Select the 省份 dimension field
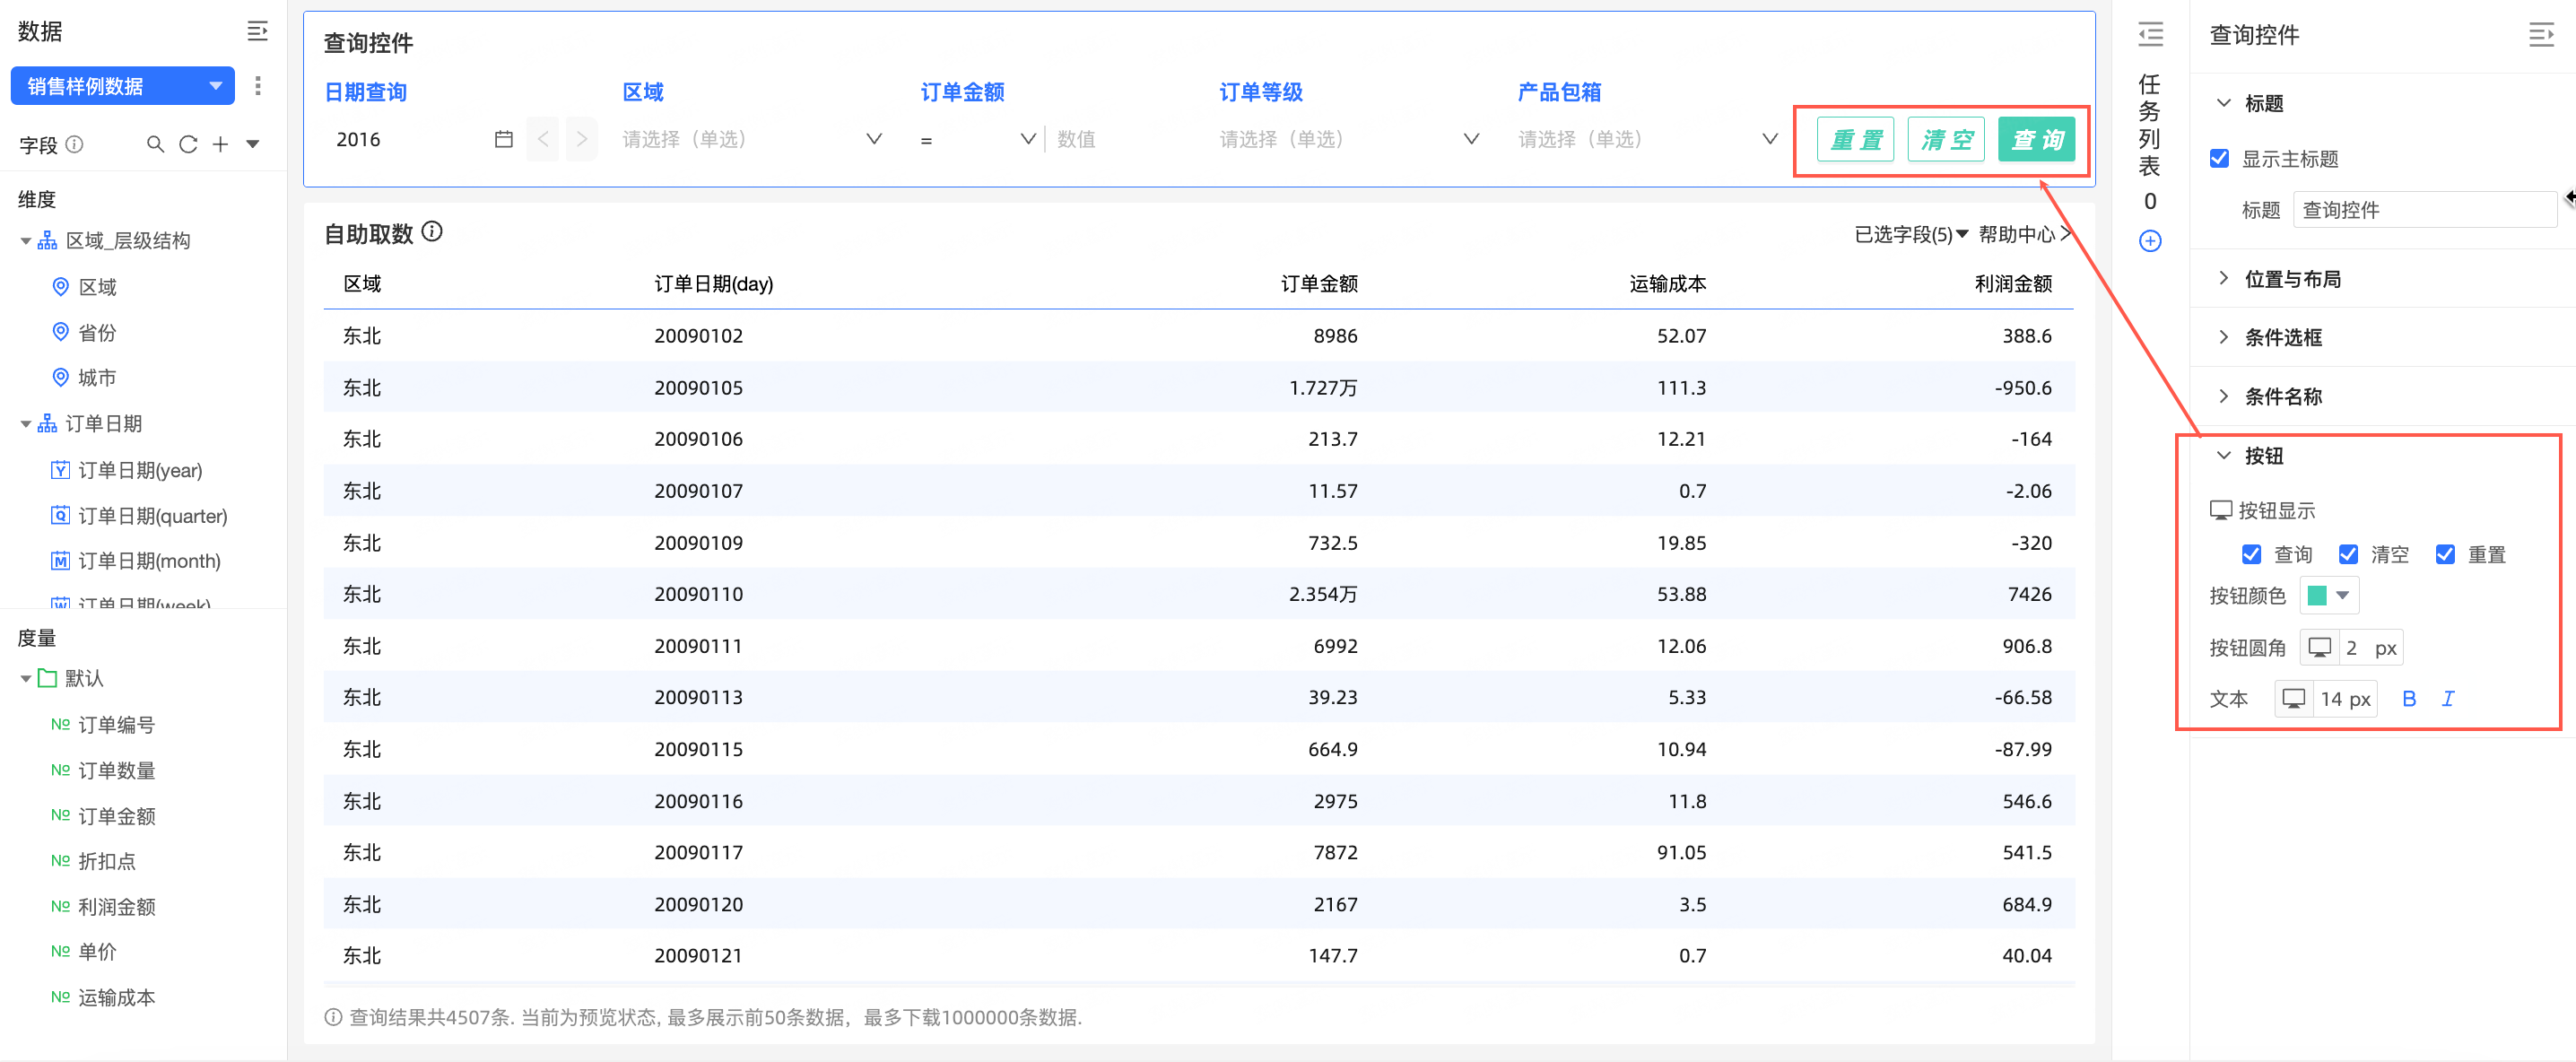Viewport: 2576px width, 1062px height. point(97,332)
